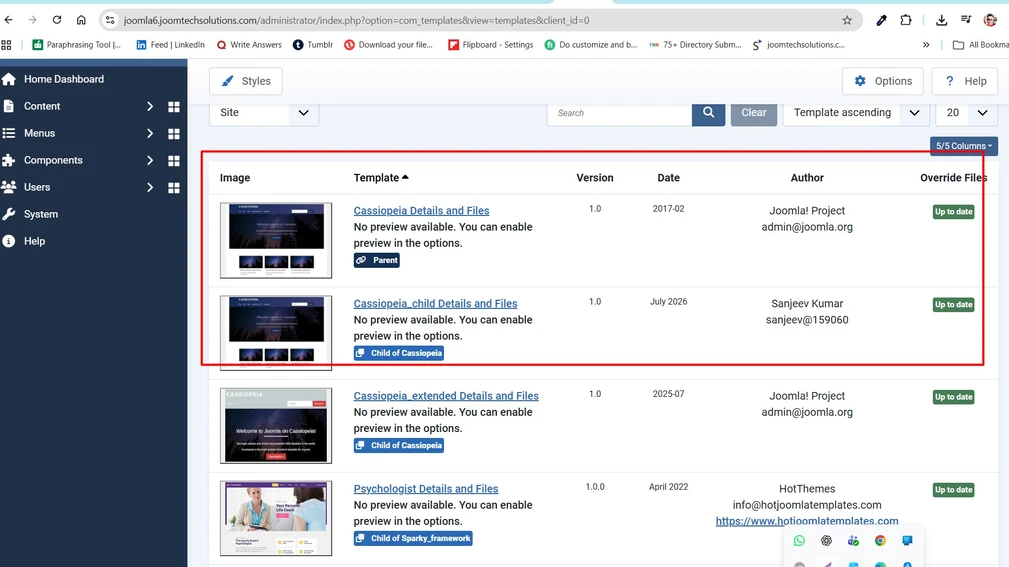Image resolution: width=1009 pixels, height=567 pixels.
Task: Open Psychologist Details and Files
Action: coord(425,488)
